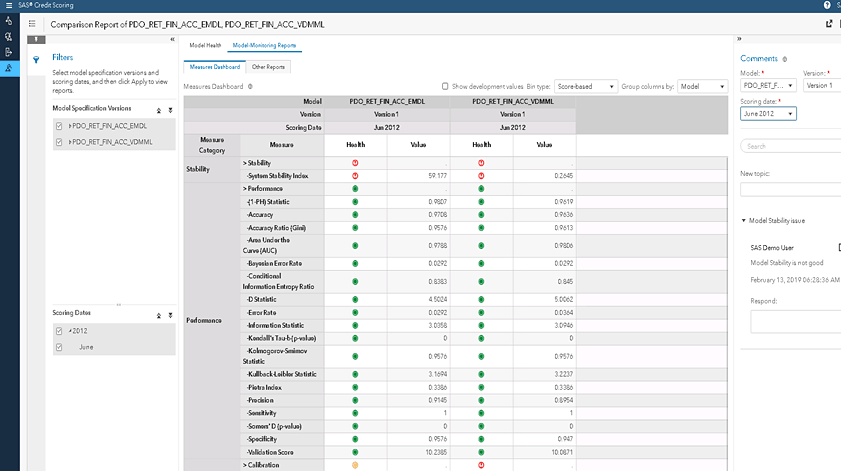Click red Calibration health icon for VDMML

pos(481,465)
